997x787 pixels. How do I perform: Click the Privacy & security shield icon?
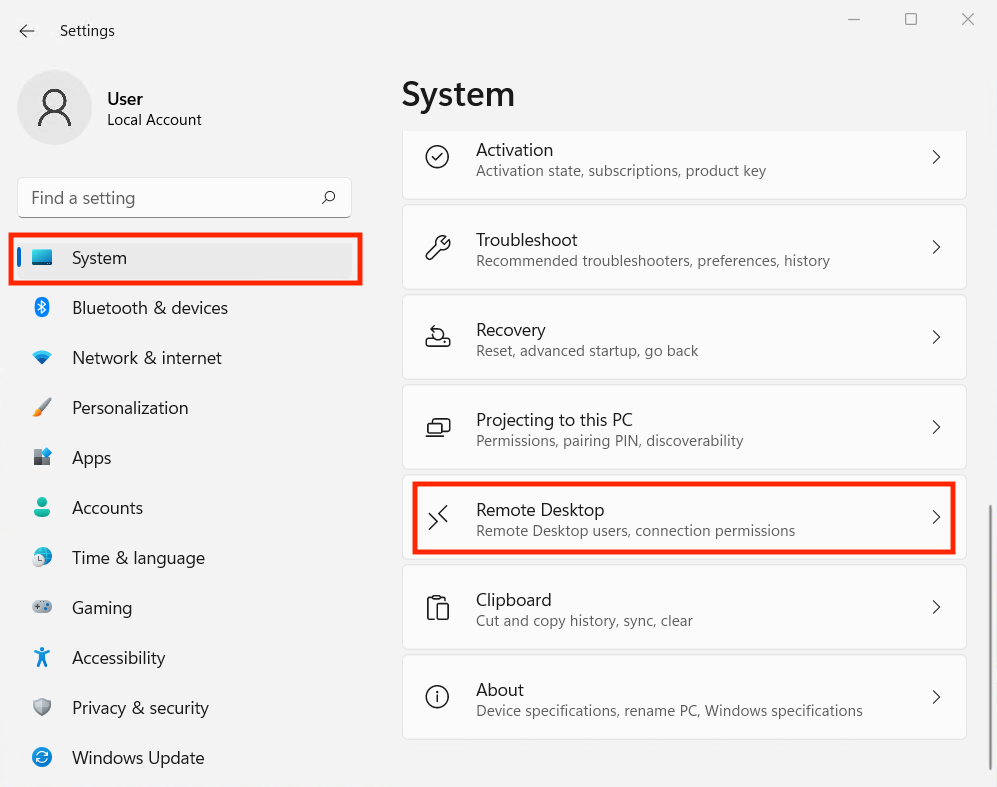click(42, 708)
